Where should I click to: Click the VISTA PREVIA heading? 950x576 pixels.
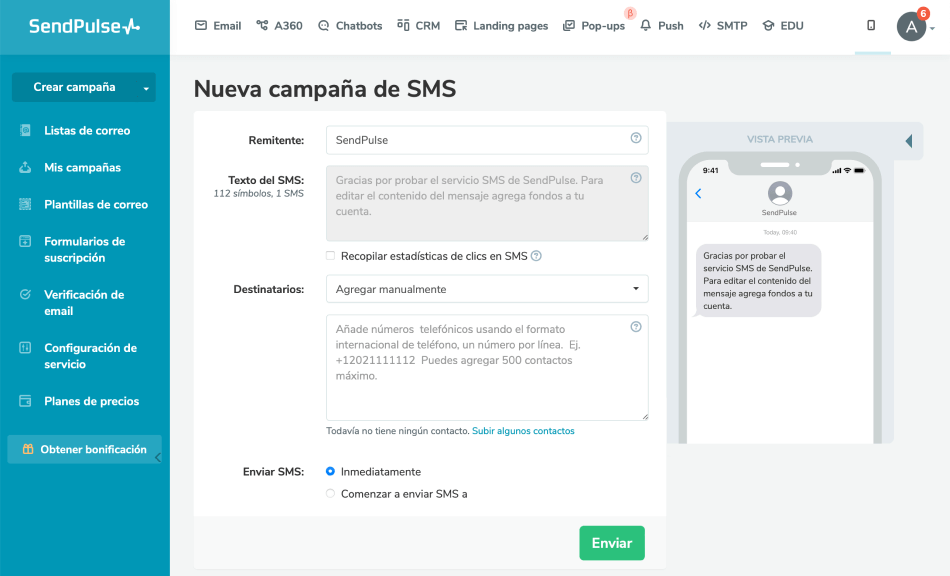(x=780, y=139)
